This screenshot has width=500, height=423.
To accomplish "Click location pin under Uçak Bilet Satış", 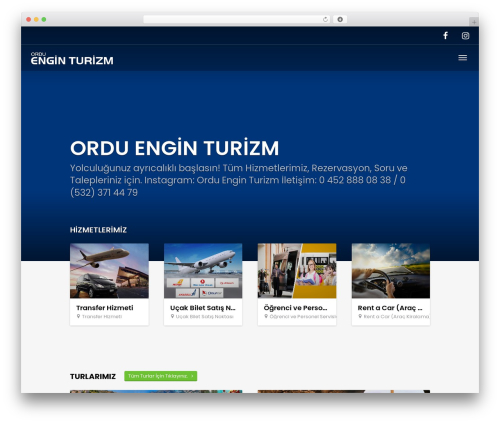I will click(172, 316).
